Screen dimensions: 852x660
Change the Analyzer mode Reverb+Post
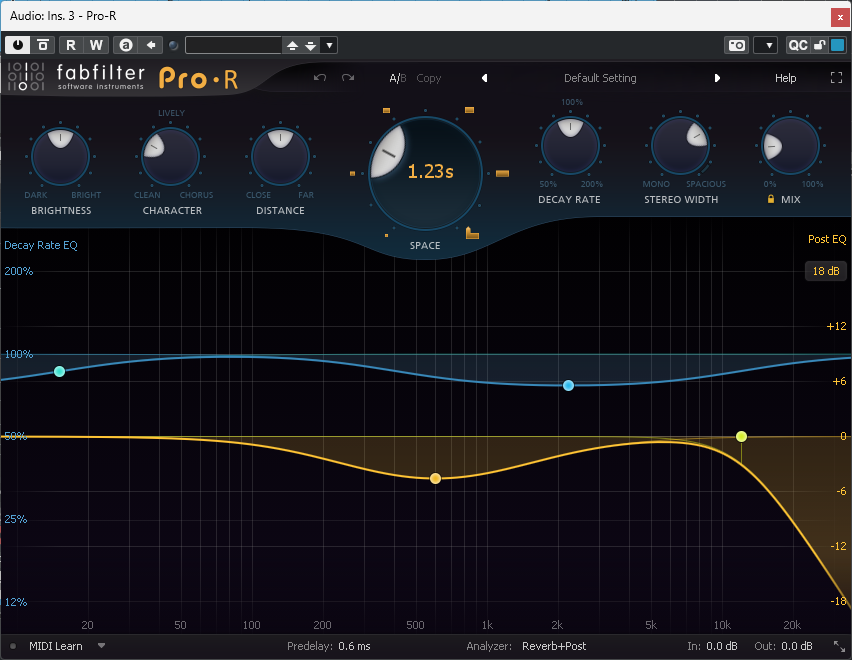click(554, 646)
